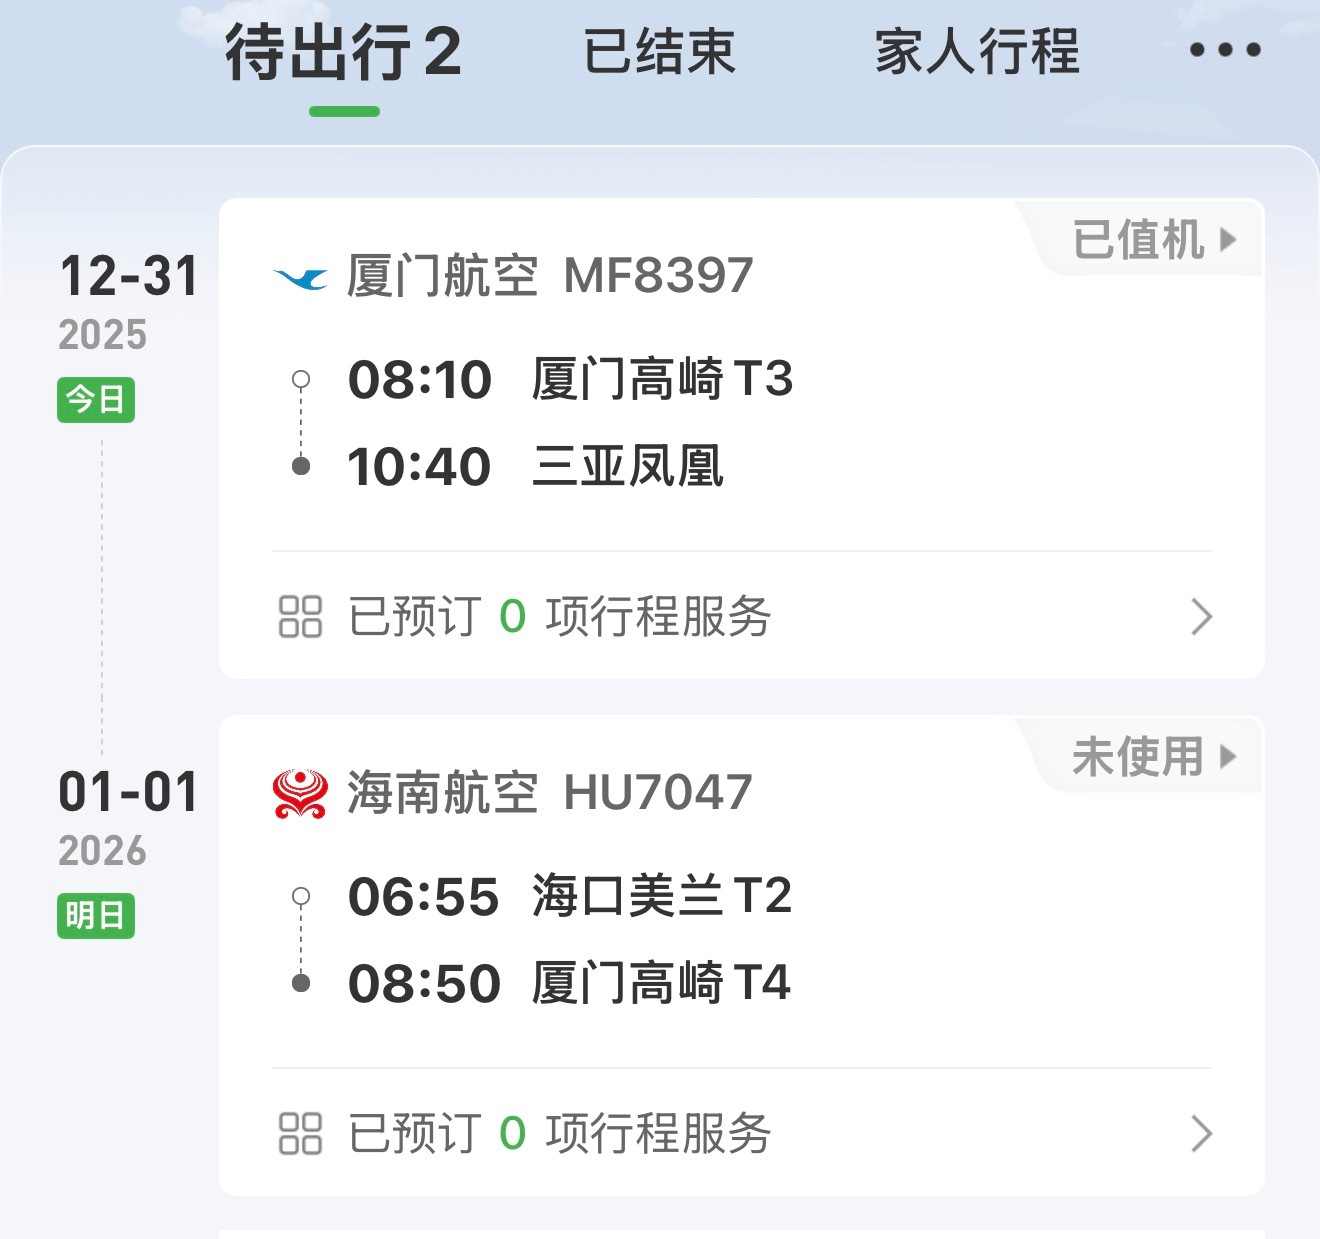Click the 明日 green date badge
The image size is (1320, 1239).
96,916
